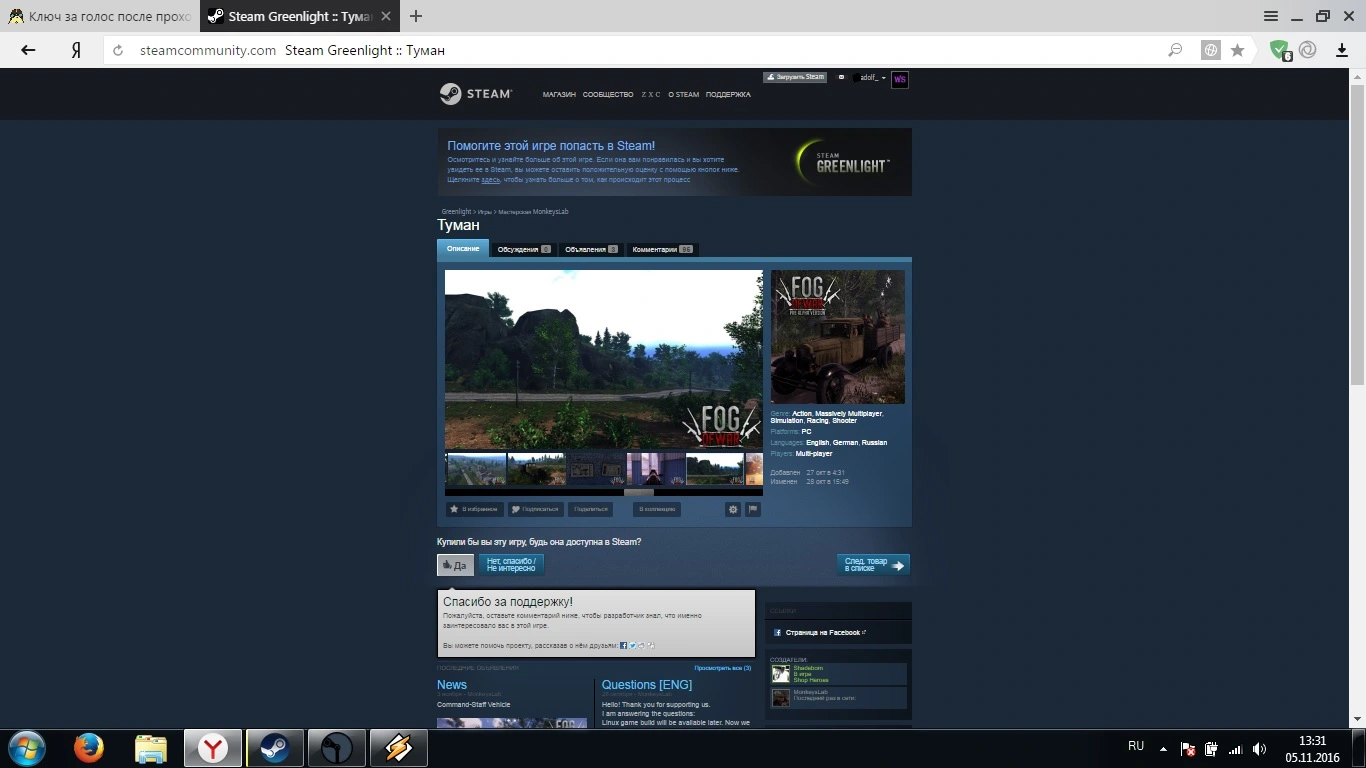Switch to the first browser tab 'Ключ за голос'
This screenshot has height=768, width=1366.
(x=100, y=16)
